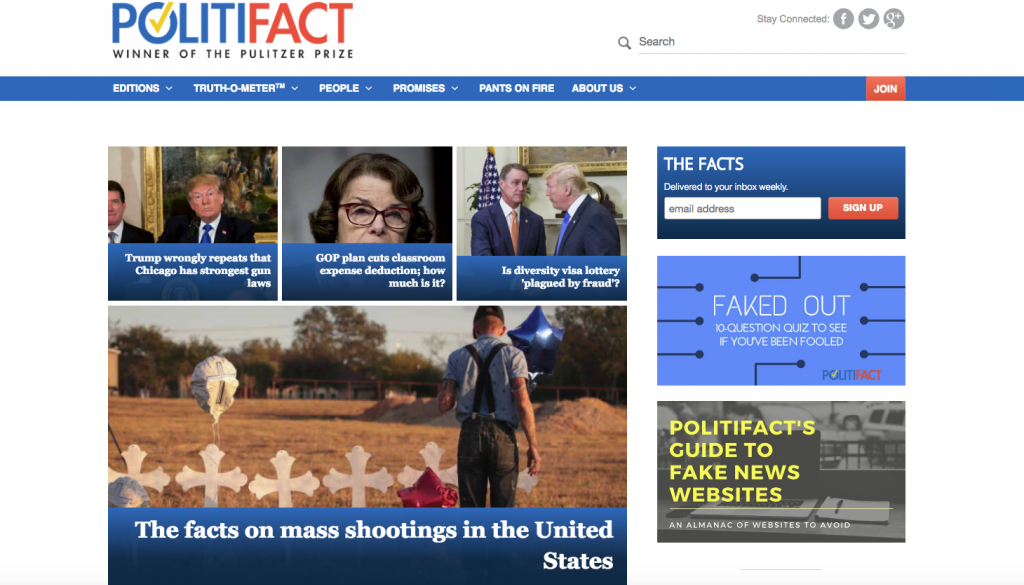Click the photo of woman with glasses
This screenshot has height=585, width=1024.
point(367,195)
